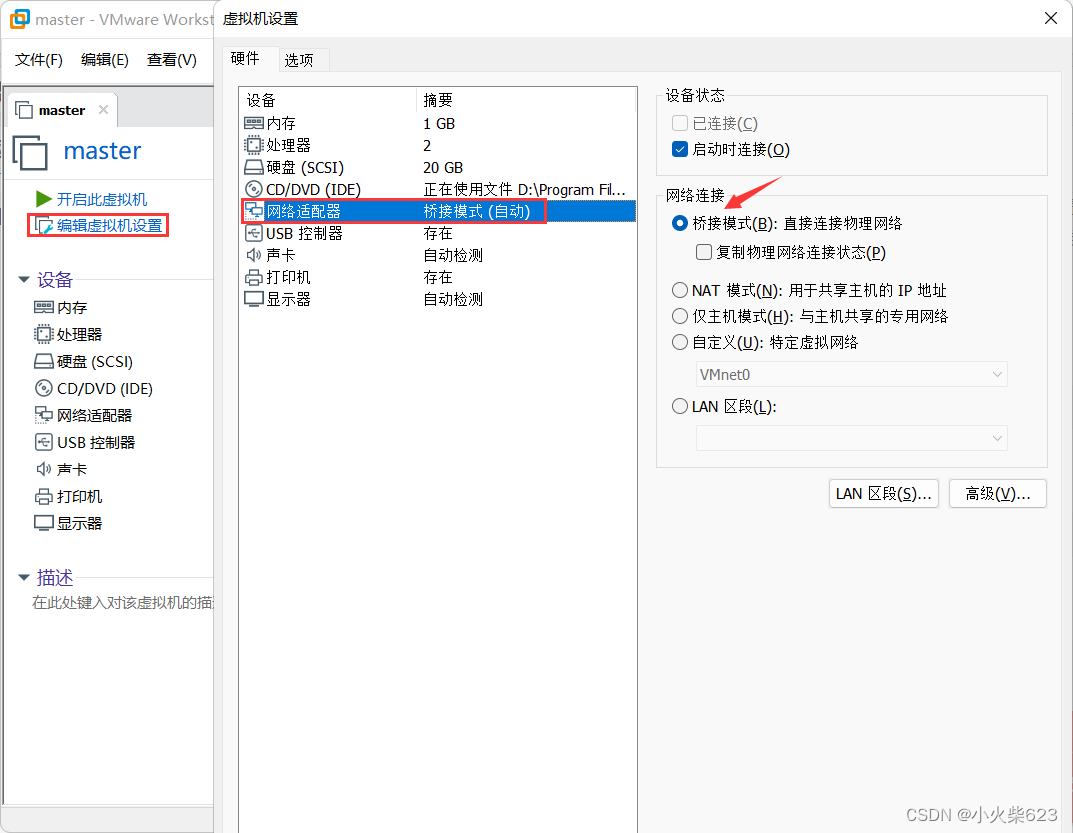Click processor icon in main window device list
1073x833 pixels.
coord(44,334)
